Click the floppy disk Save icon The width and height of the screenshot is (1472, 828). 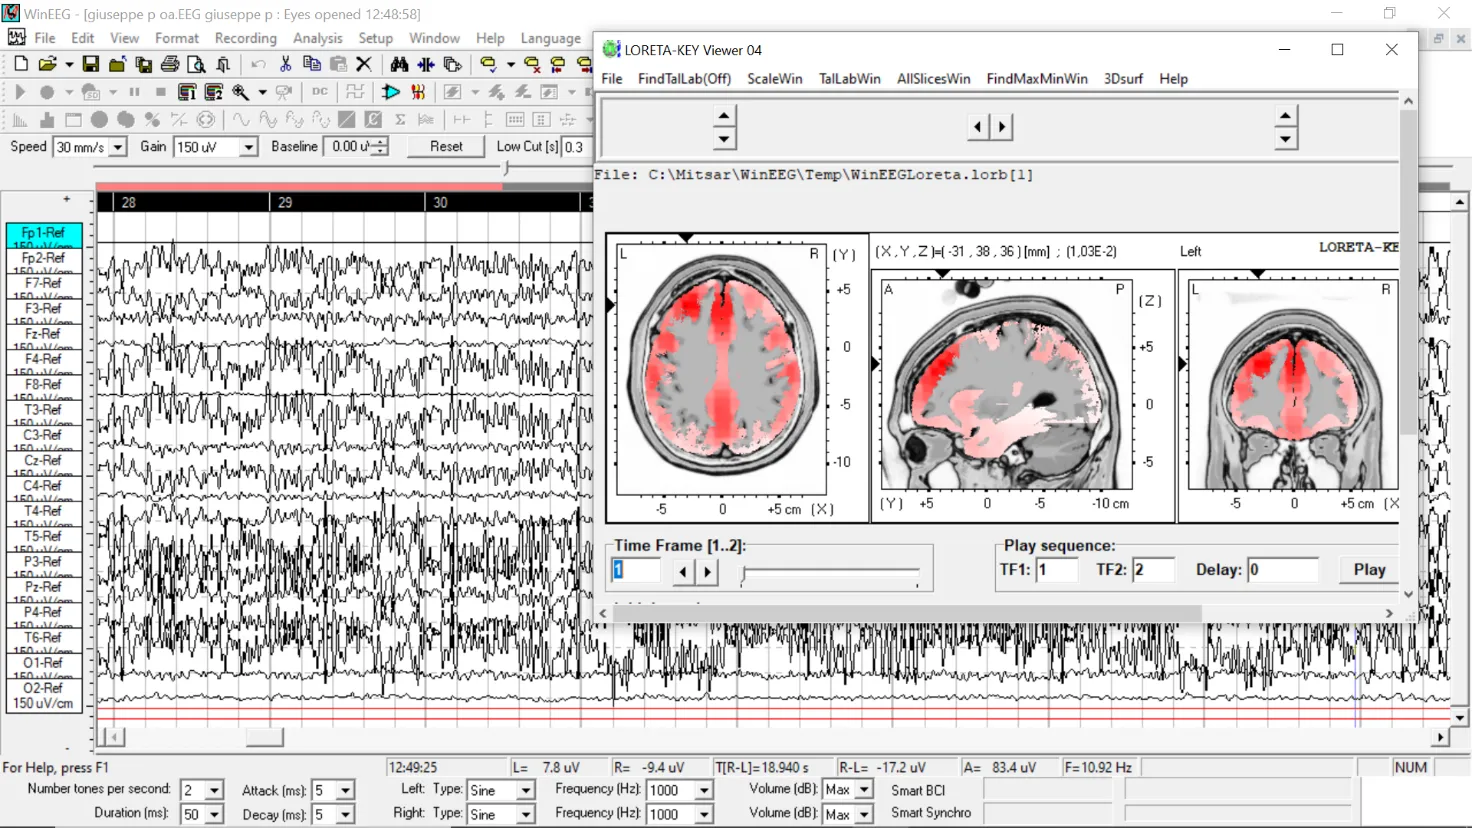(91, 64)
